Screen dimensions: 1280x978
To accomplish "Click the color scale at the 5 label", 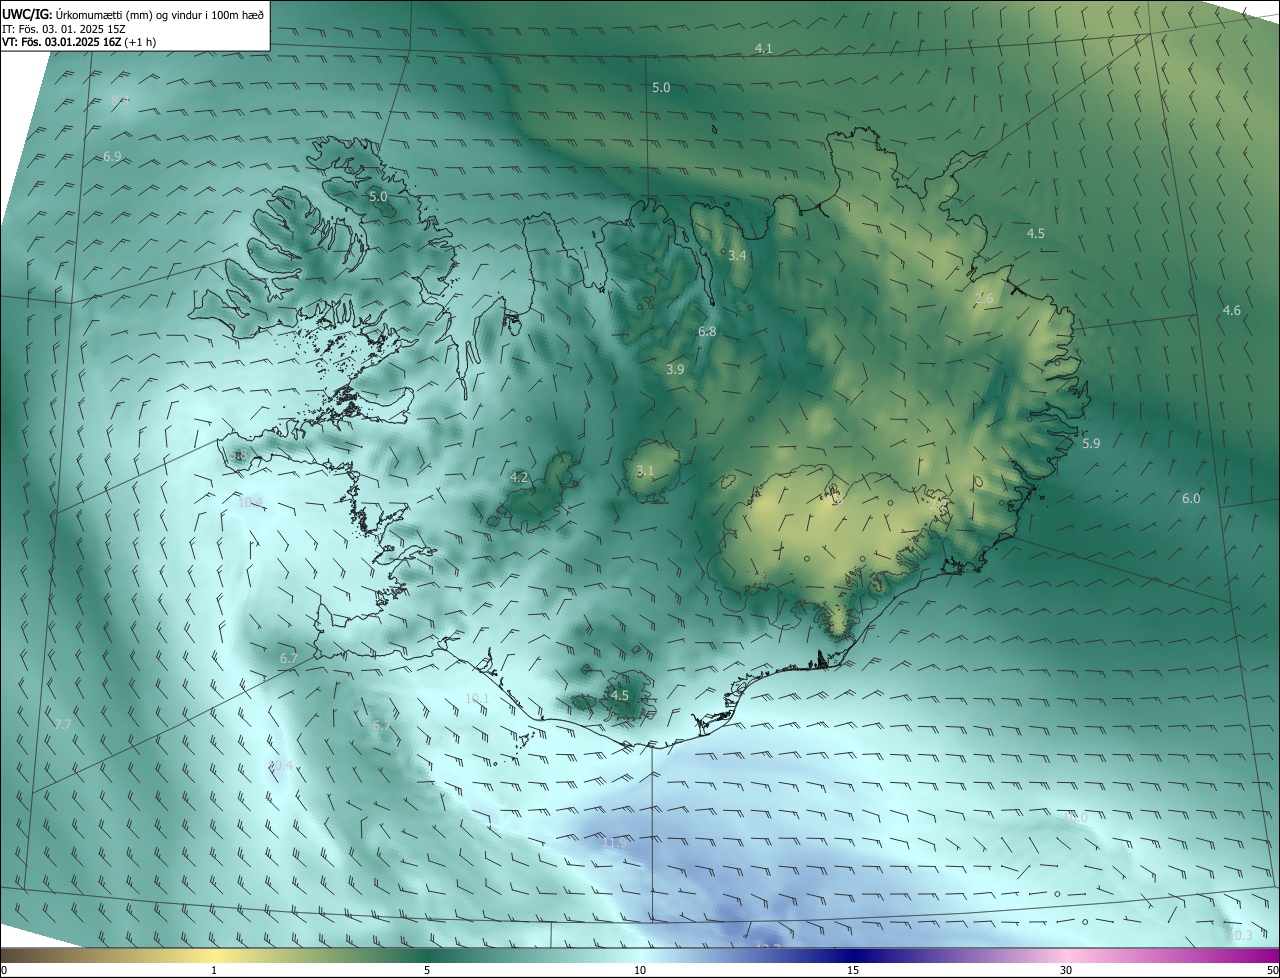I will 427,970.
